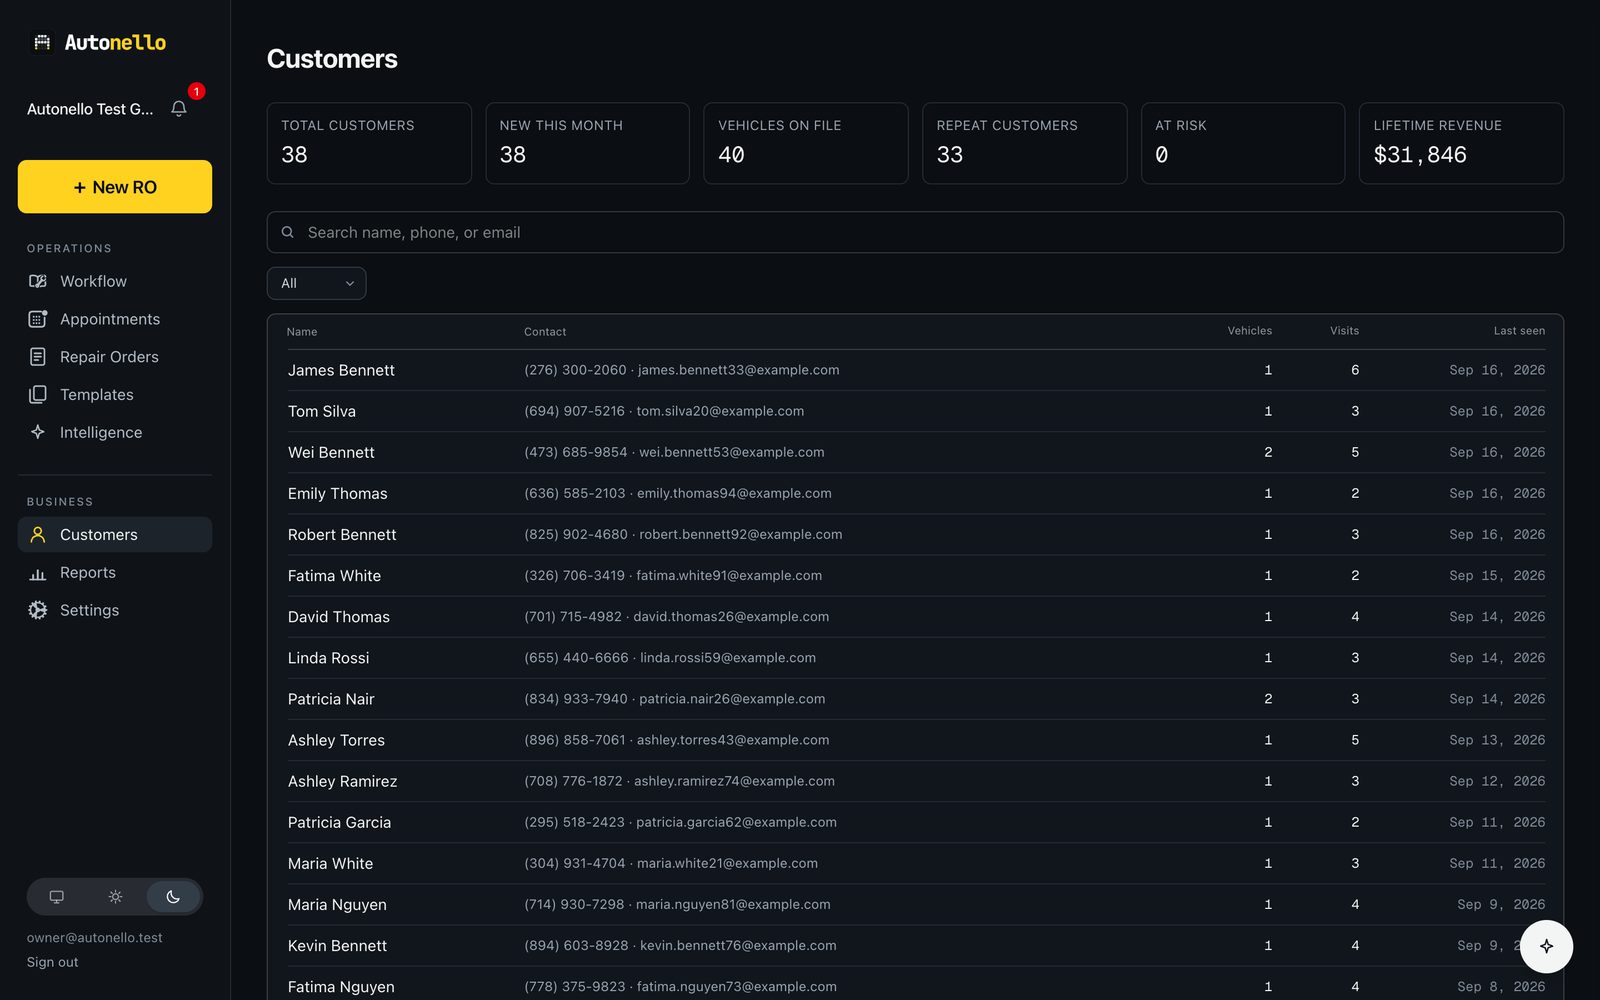Click Sep 13, 2026 last seen date

(1497, 740)
